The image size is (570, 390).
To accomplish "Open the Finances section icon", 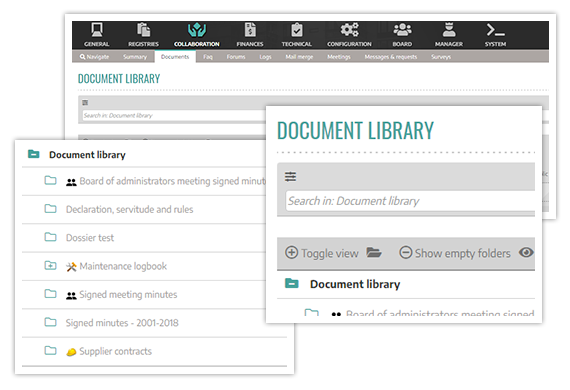I will (x=250, y=30).
